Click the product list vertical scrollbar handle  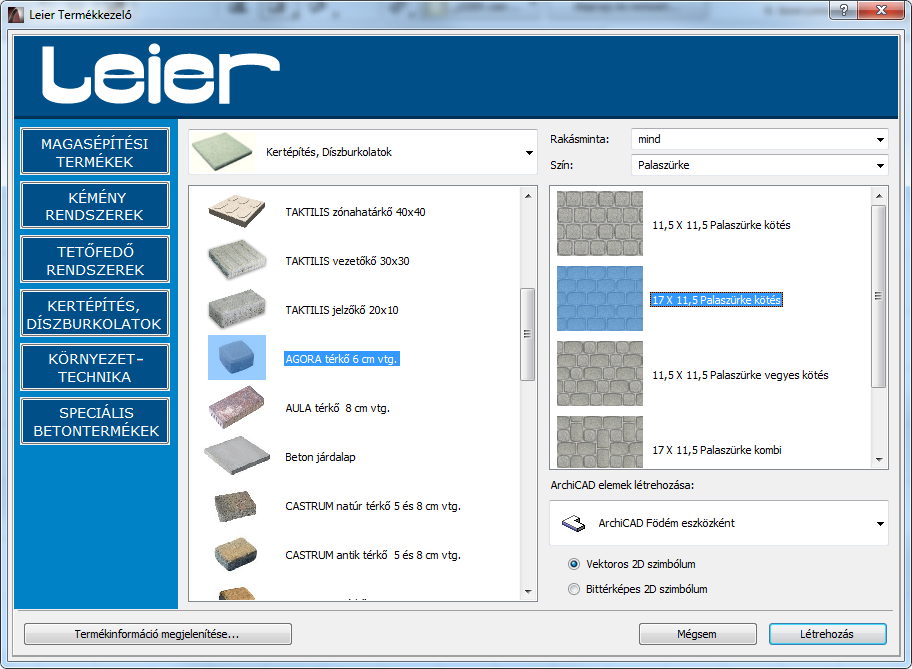click(527, 334)
